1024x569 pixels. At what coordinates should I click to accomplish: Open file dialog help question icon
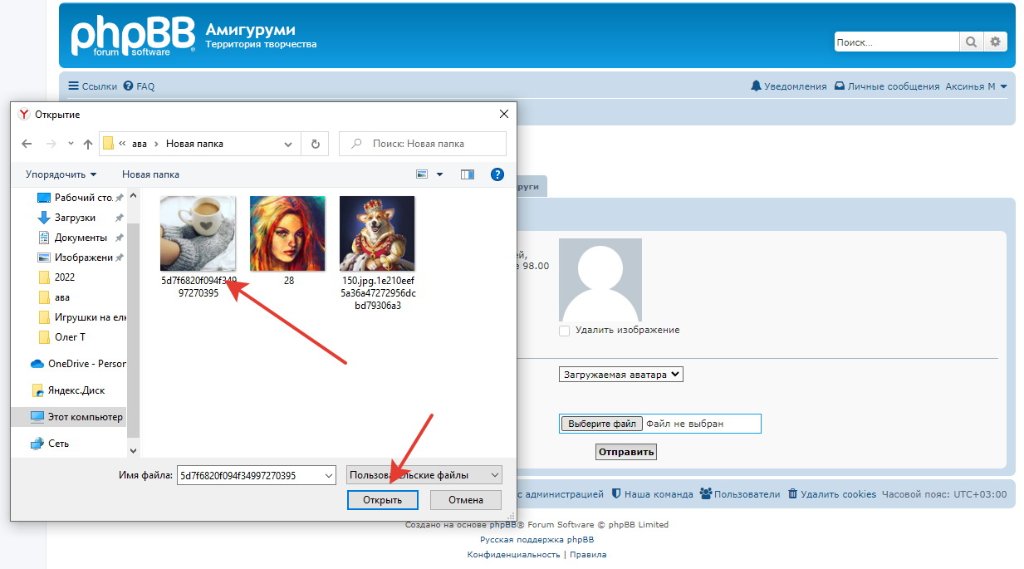(497, 174)
